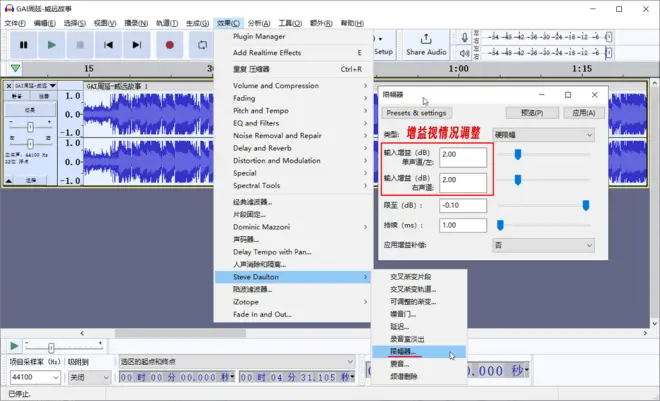Close the track with its X icon
Image resolution: width=660 pixels, height=401 pixels.
pyautogui.click(x=8, y=85)
